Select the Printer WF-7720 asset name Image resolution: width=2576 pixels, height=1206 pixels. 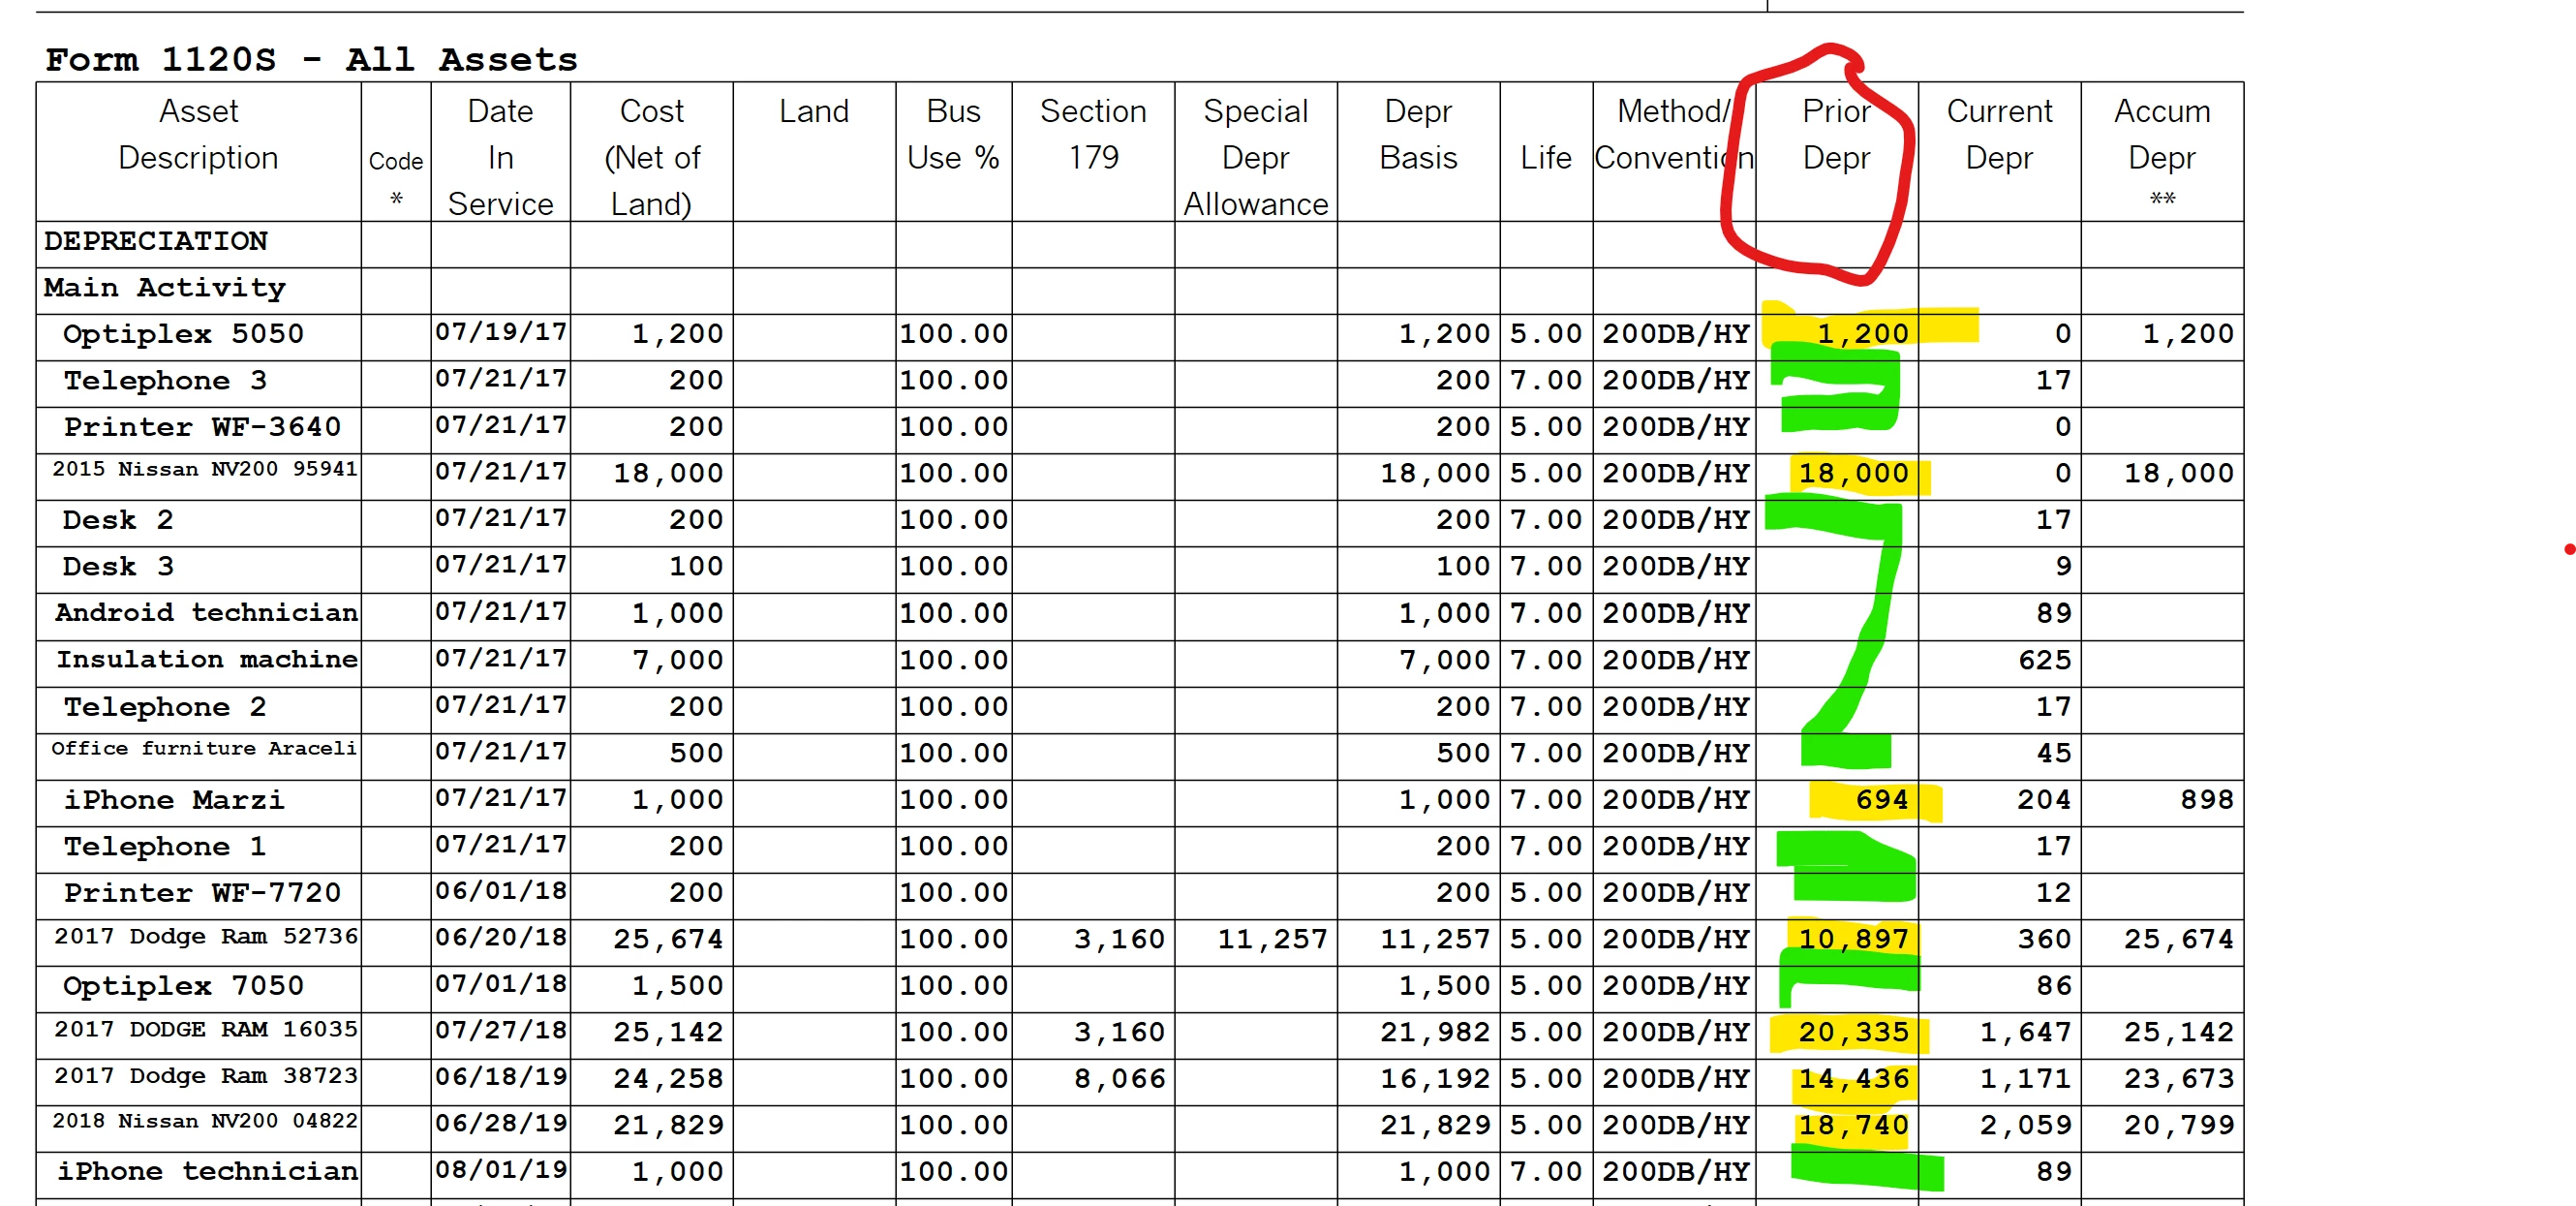point(202,893)
